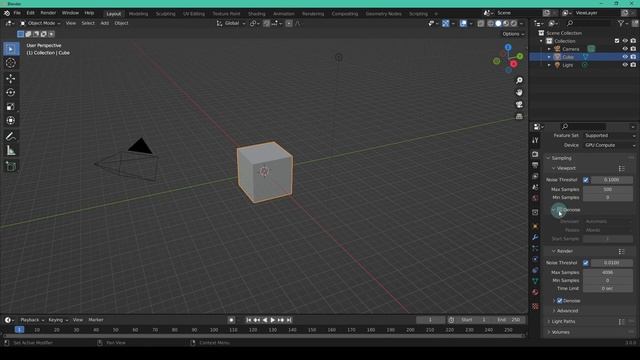Hide Light in viewport via eye icon
This screenshot has width=640, height=360.
coord(625,65)
